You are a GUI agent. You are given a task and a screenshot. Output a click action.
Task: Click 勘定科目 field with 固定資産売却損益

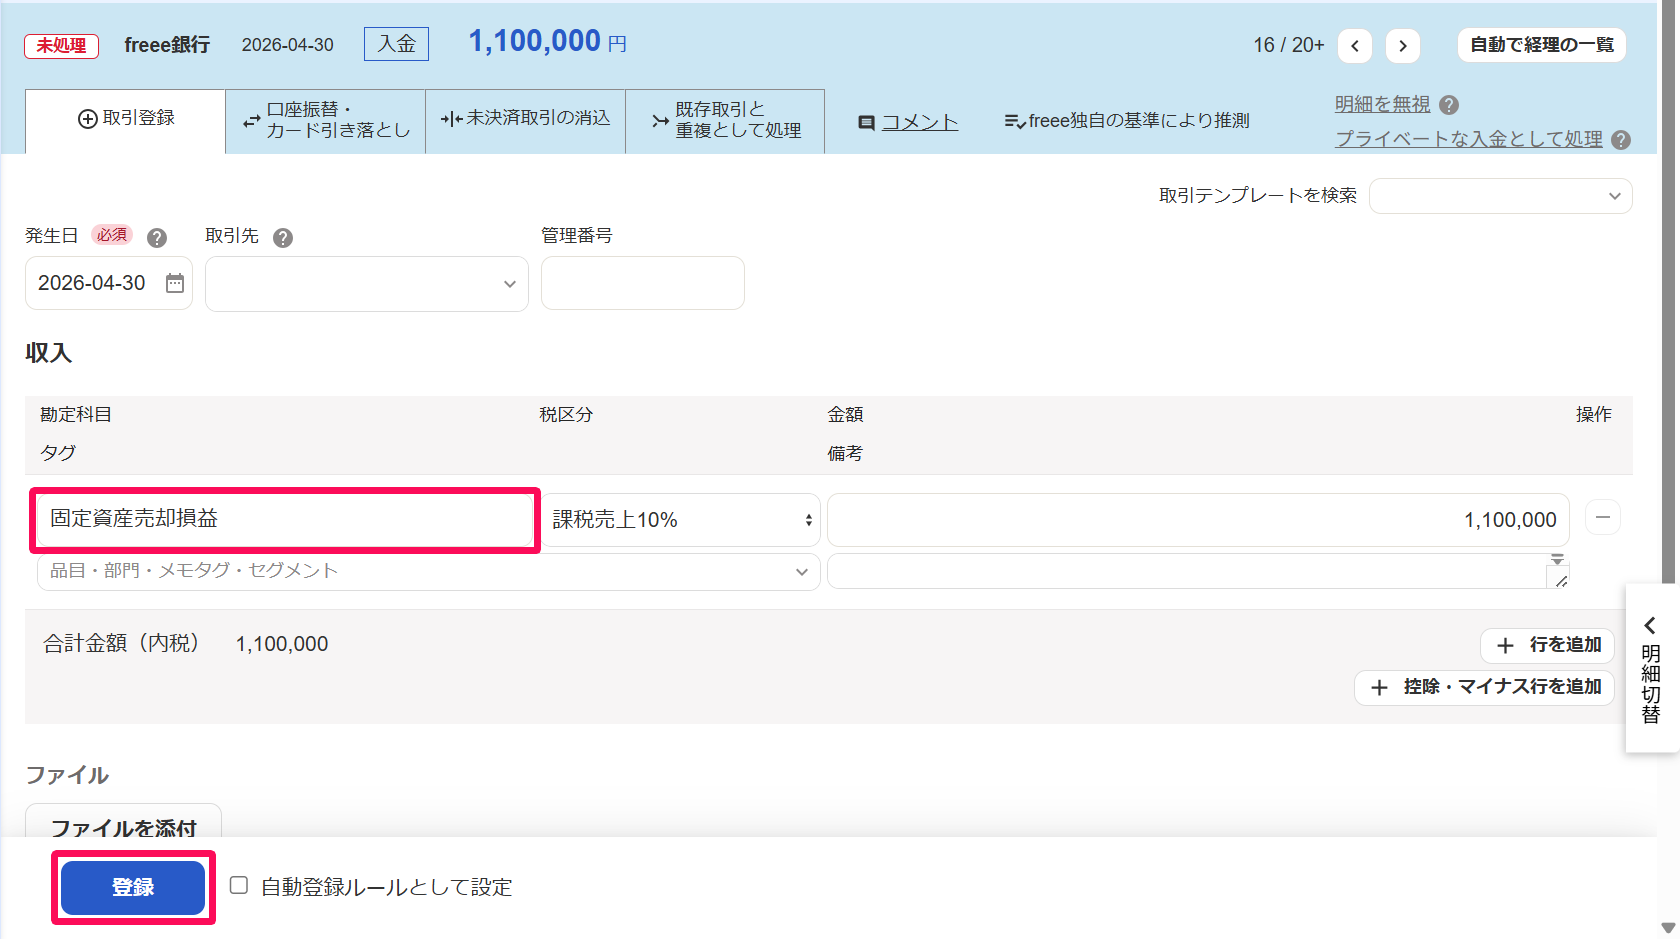point(285,519)
